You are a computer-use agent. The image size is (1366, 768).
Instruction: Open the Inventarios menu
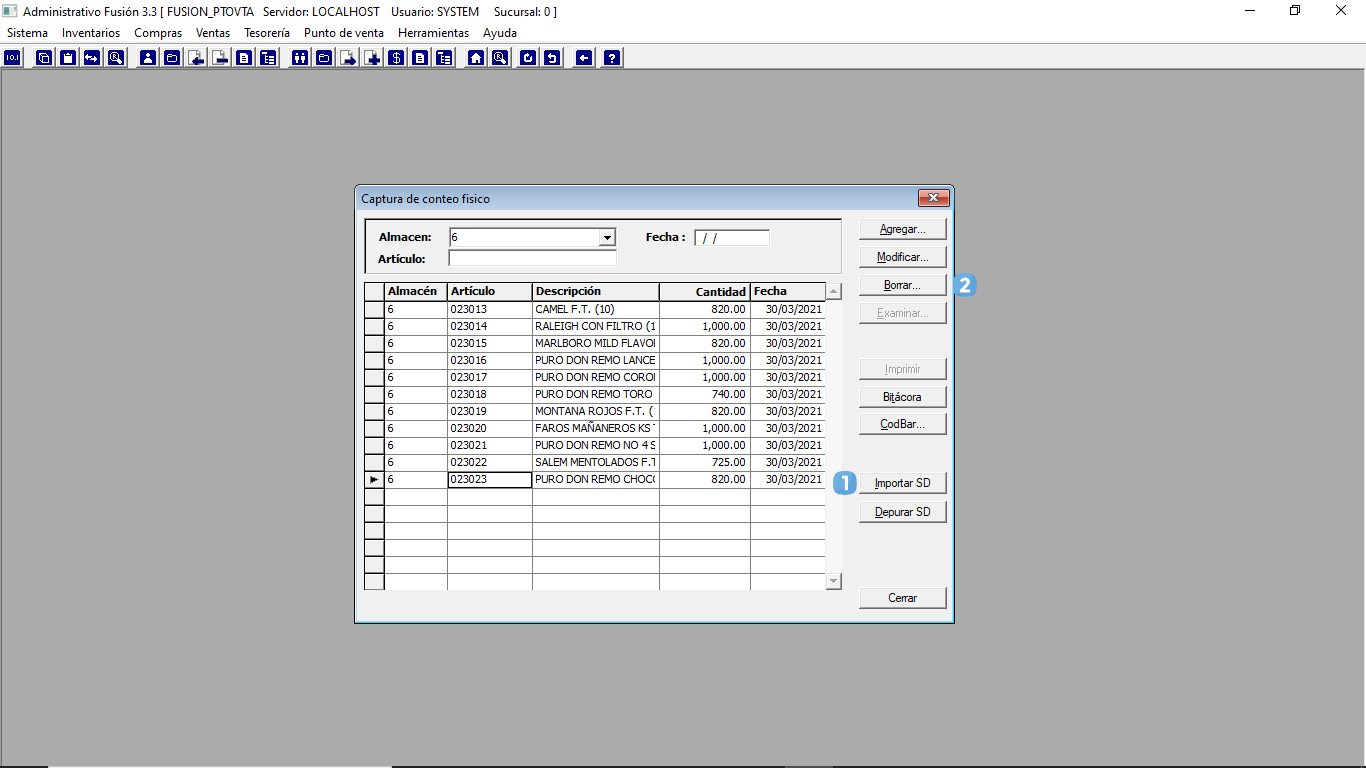(91, 33)
